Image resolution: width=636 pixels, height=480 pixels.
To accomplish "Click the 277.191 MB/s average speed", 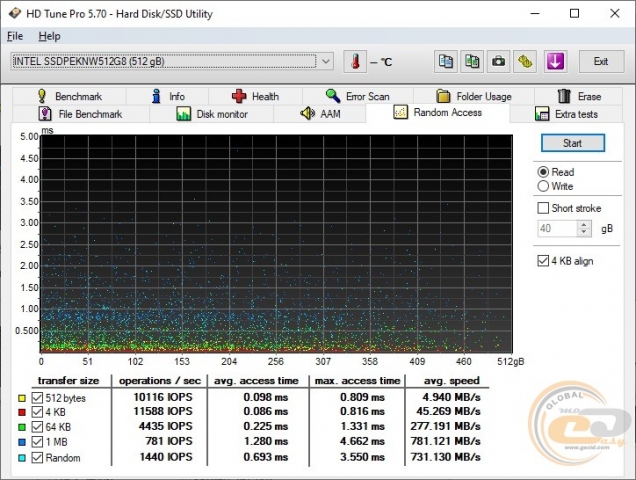I will point(446,426).
